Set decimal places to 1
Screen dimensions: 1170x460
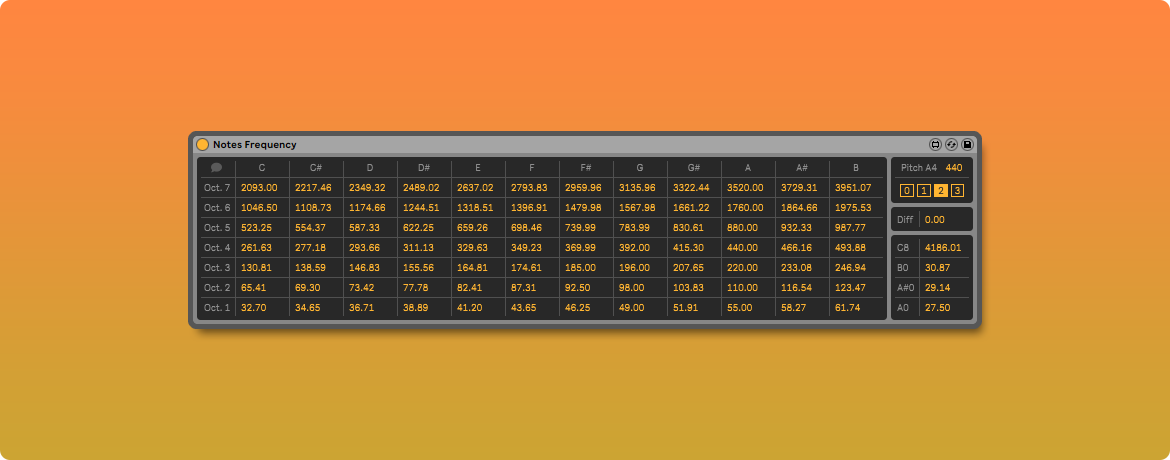click(x=924, y=191)
